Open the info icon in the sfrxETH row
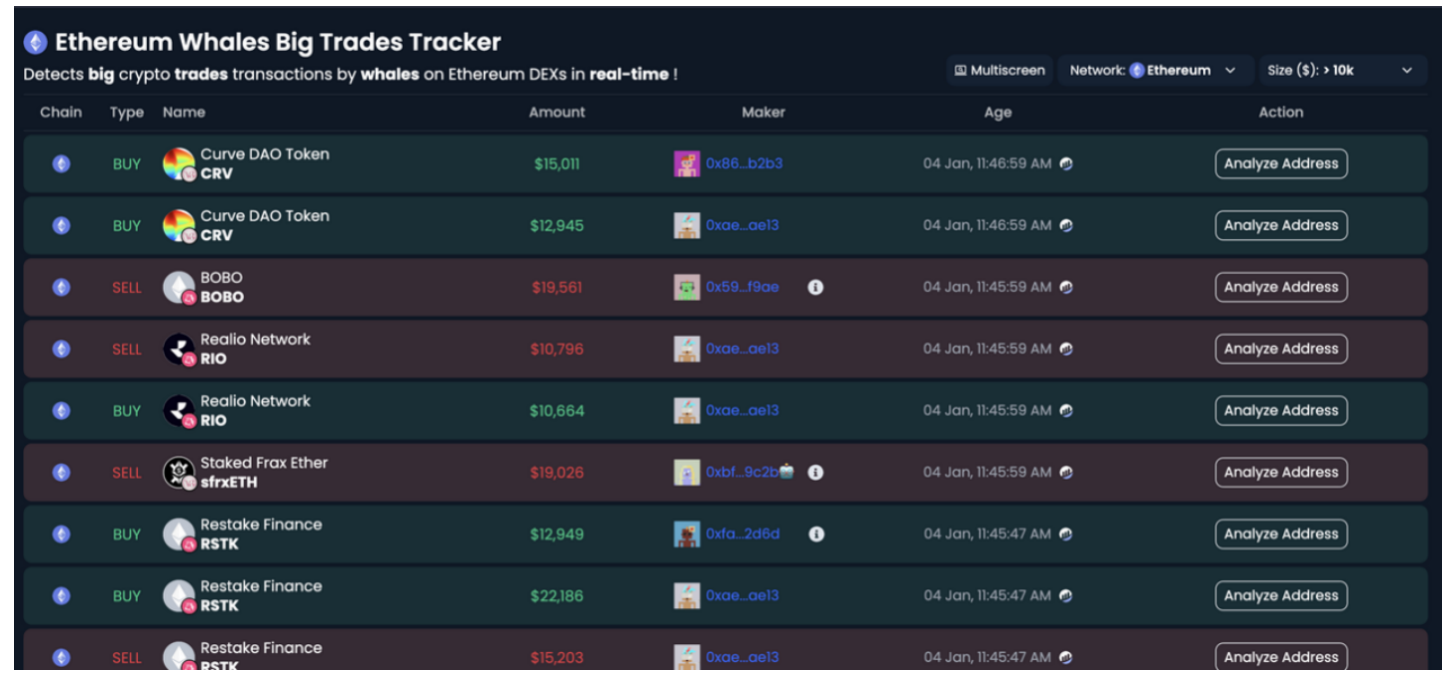The image size is (1454, 680). coord(815,472)
